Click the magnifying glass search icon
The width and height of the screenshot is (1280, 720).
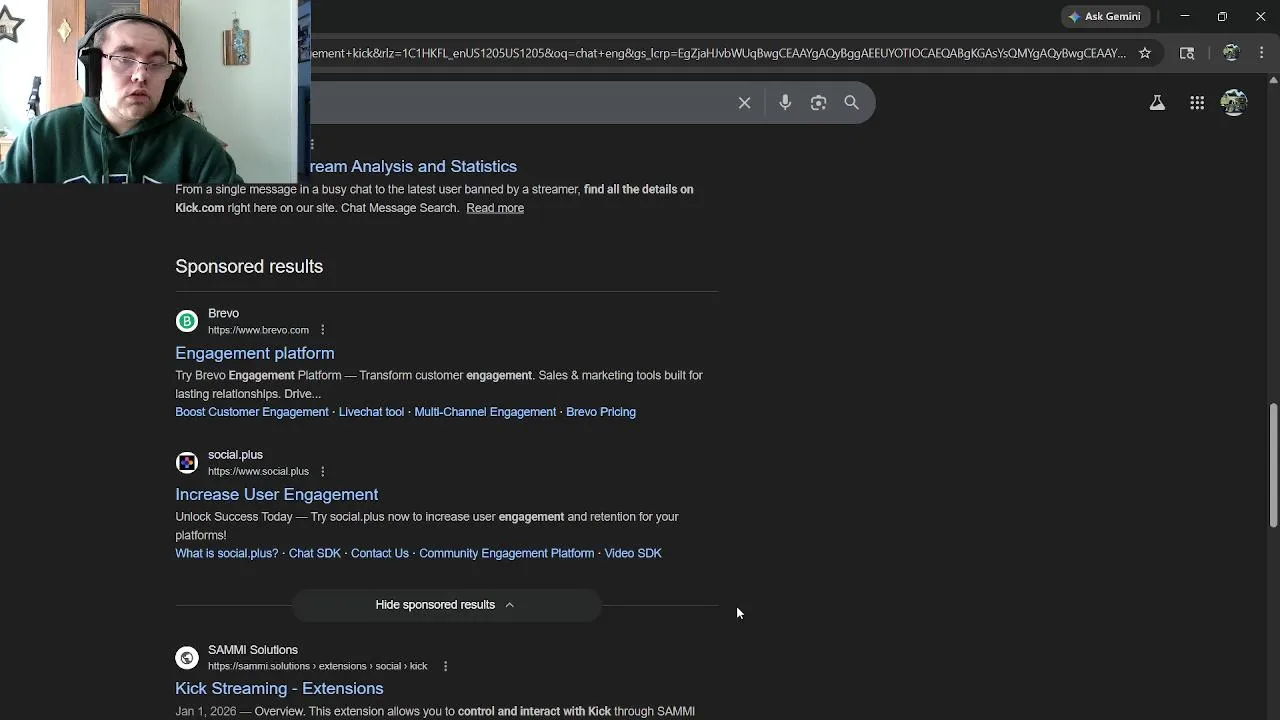852,102
